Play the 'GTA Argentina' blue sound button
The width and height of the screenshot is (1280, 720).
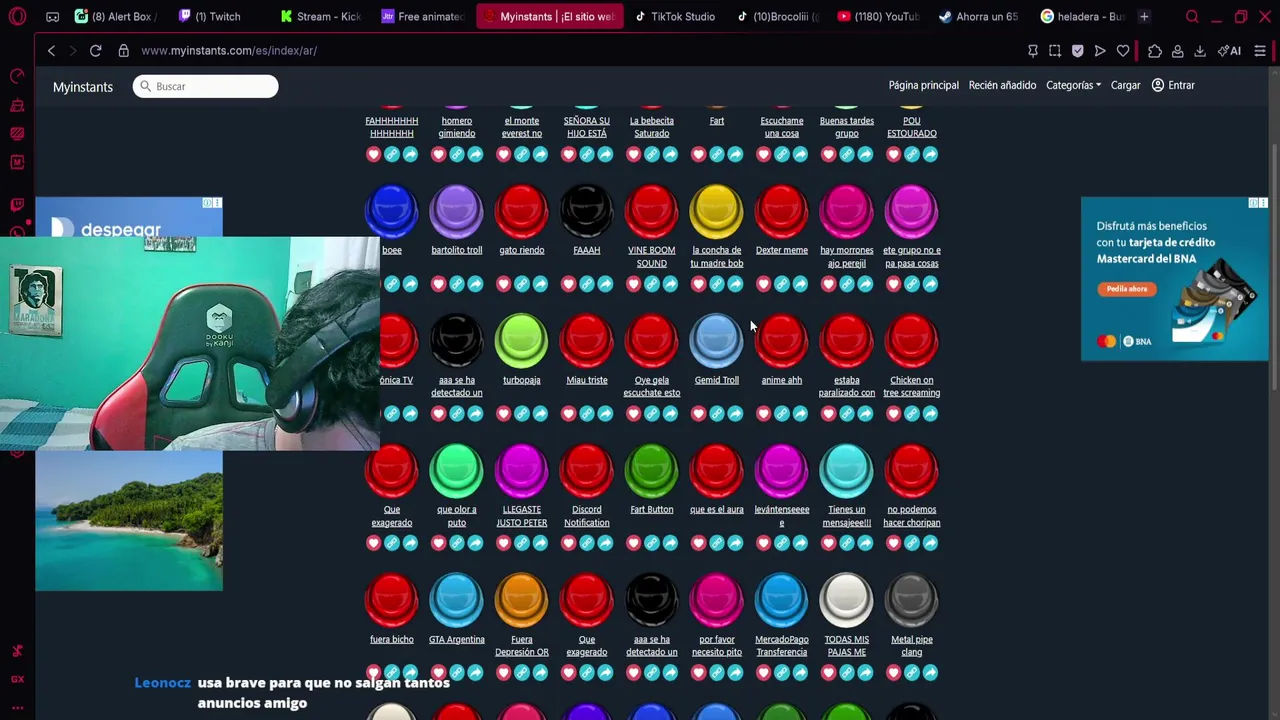[x=456, y=601]
